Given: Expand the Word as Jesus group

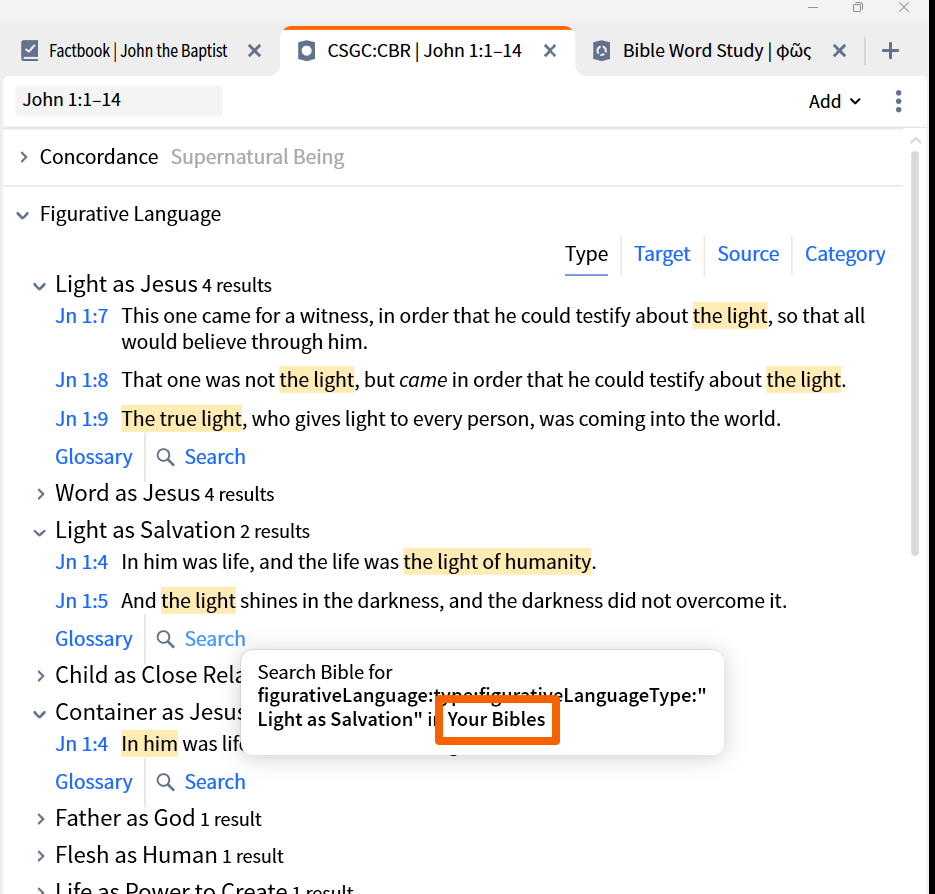Looking at the screenshot, I should (40, 494).
